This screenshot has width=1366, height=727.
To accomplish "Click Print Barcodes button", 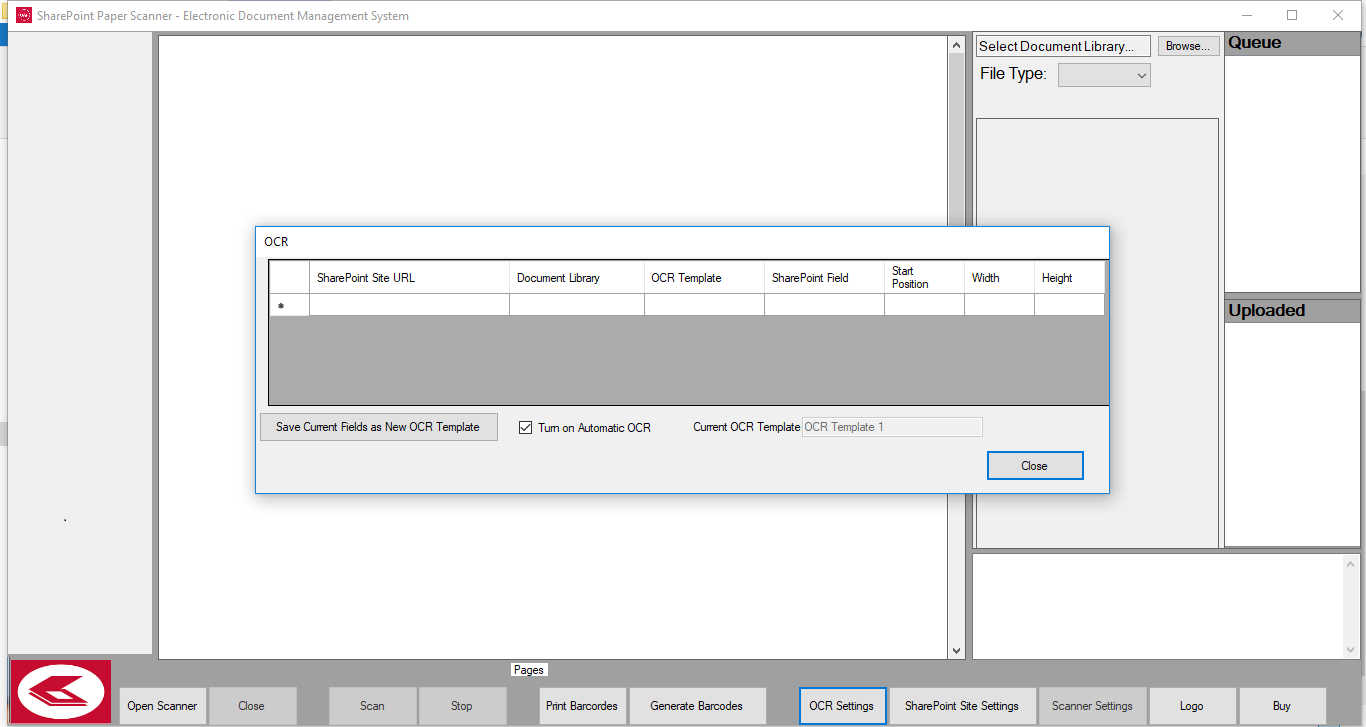I will (582, 706).
